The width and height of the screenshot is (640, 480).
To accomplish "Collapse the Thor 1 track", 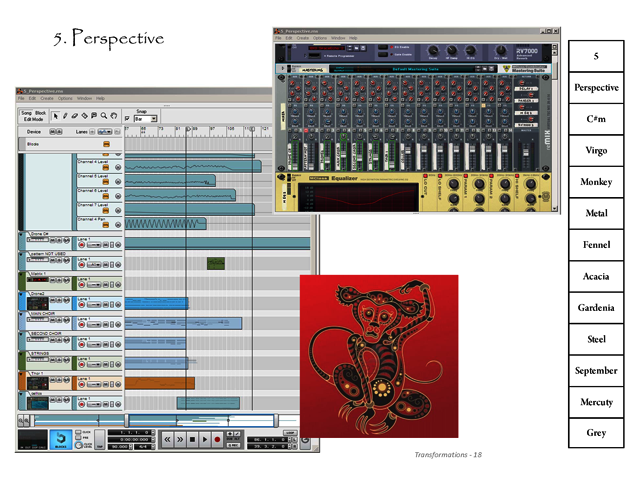I will pos(21,374).
